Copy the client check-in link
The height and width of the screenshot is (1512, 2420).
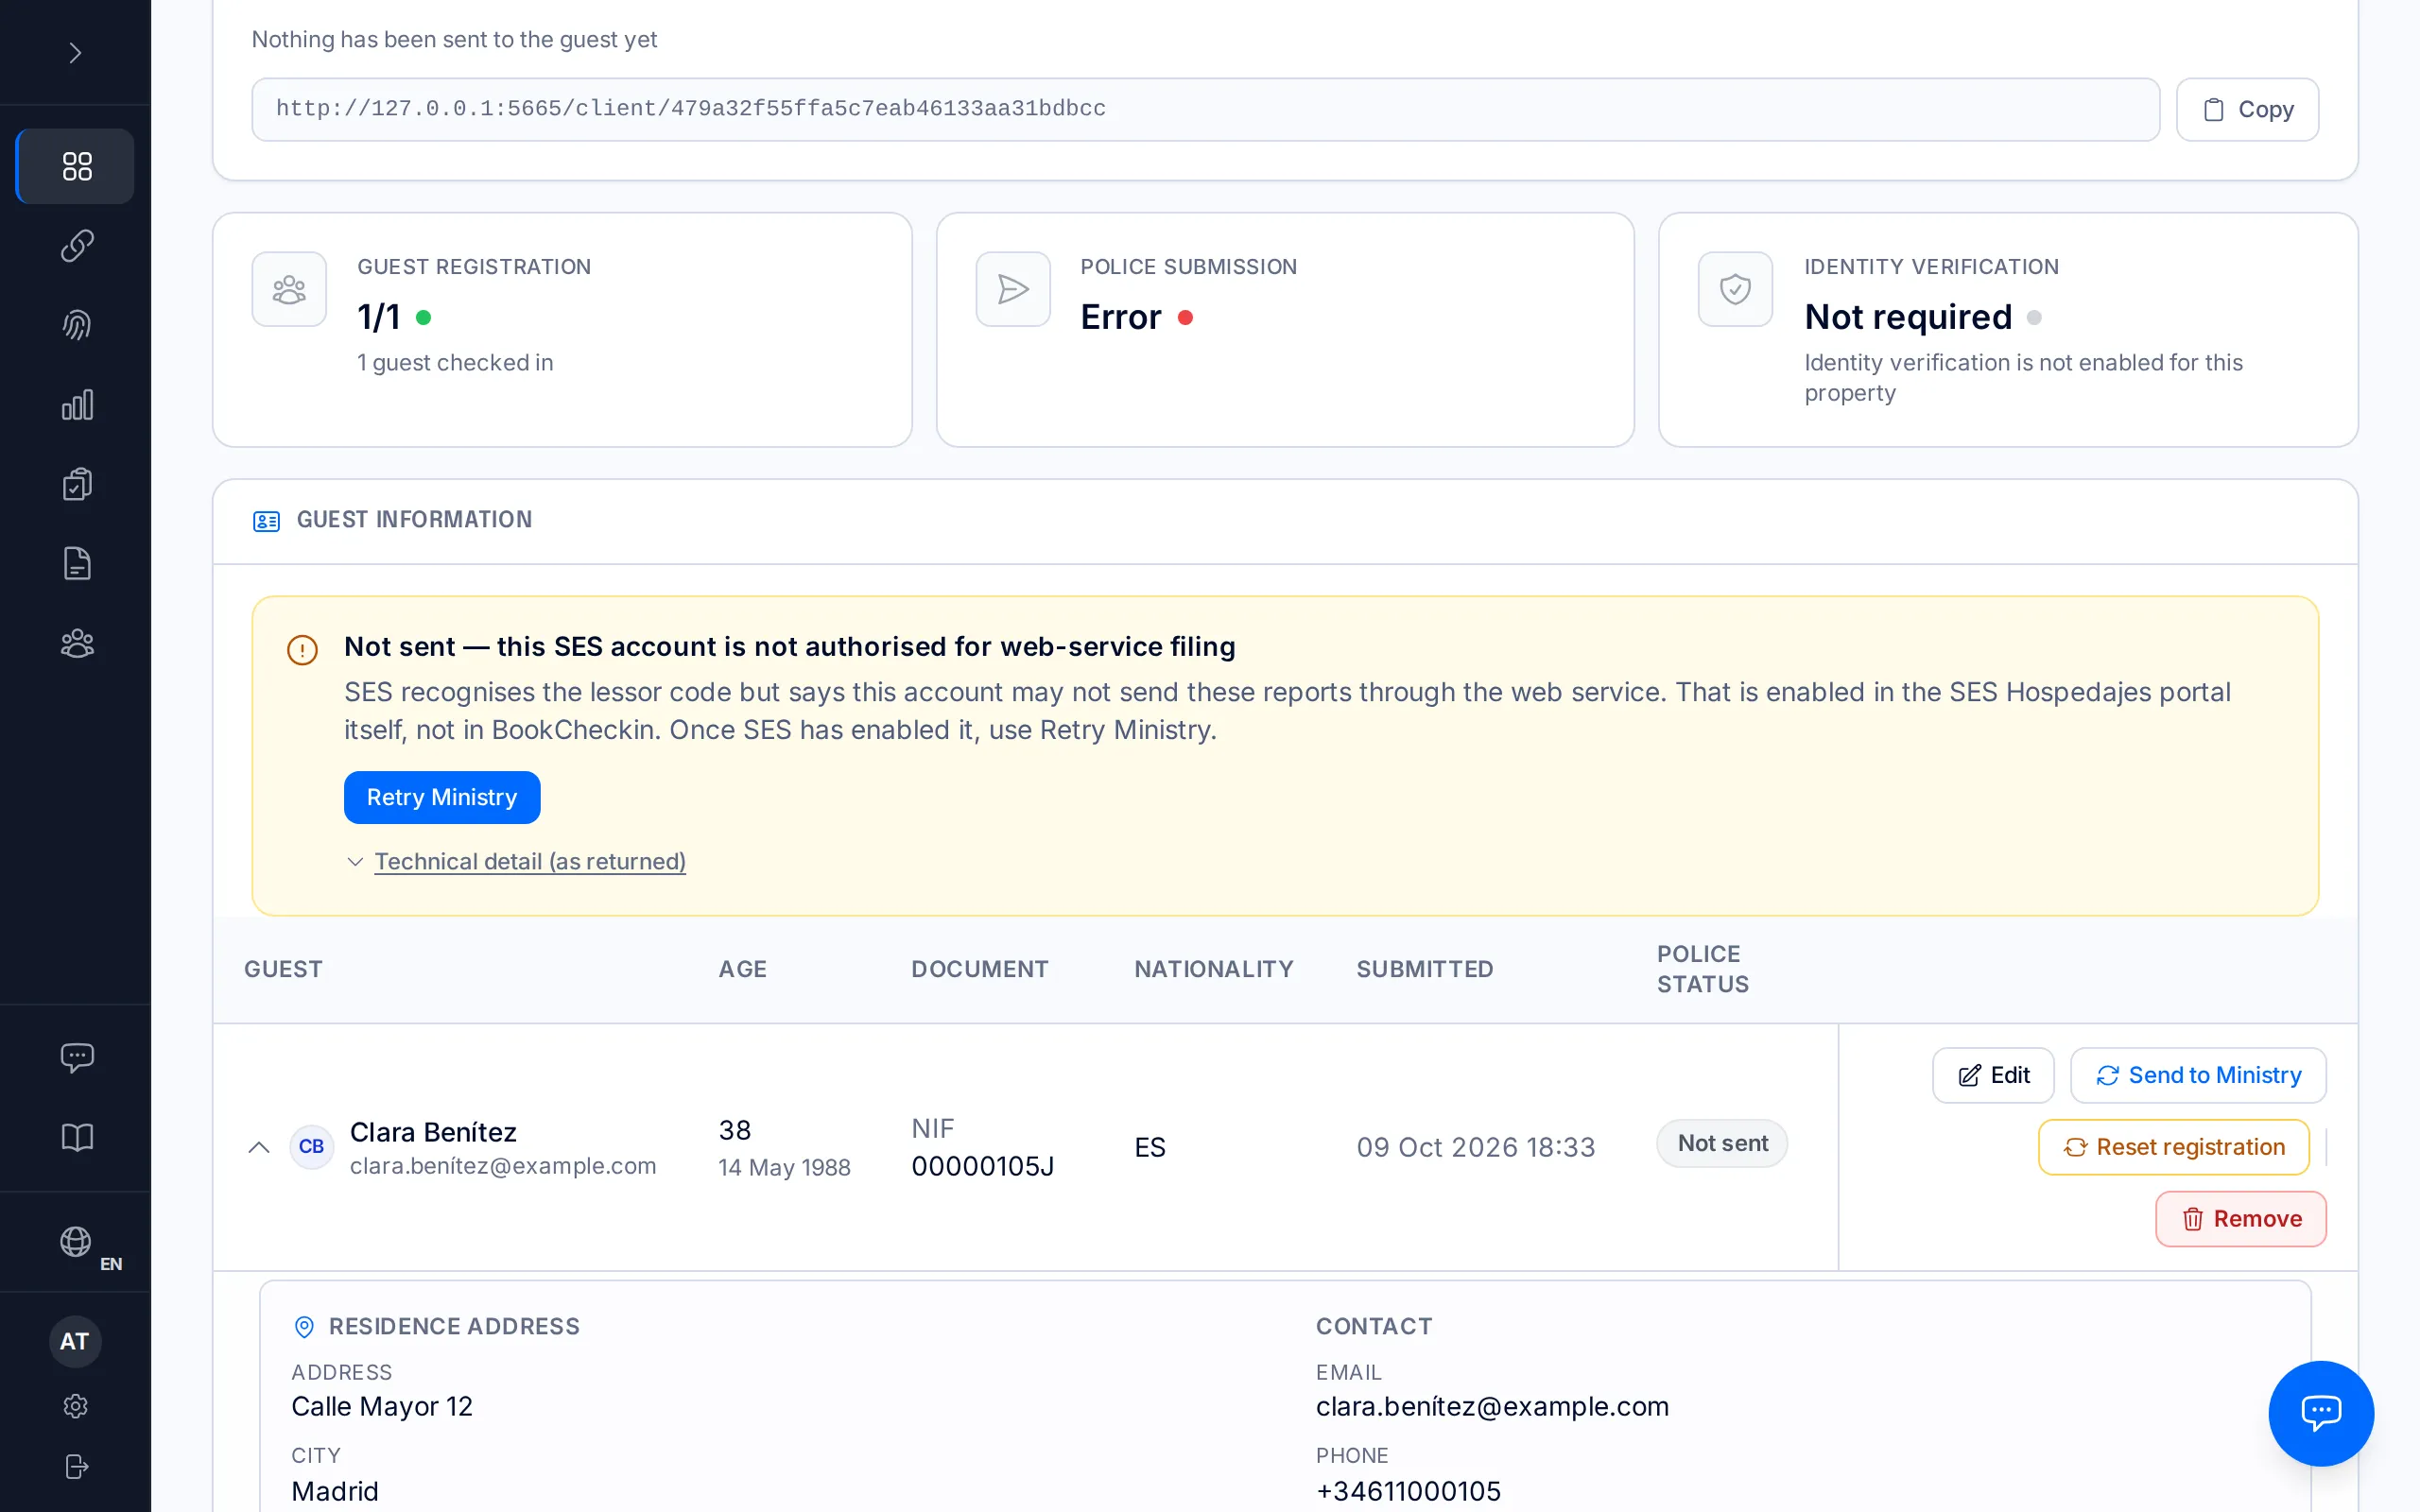(2247, 110)
